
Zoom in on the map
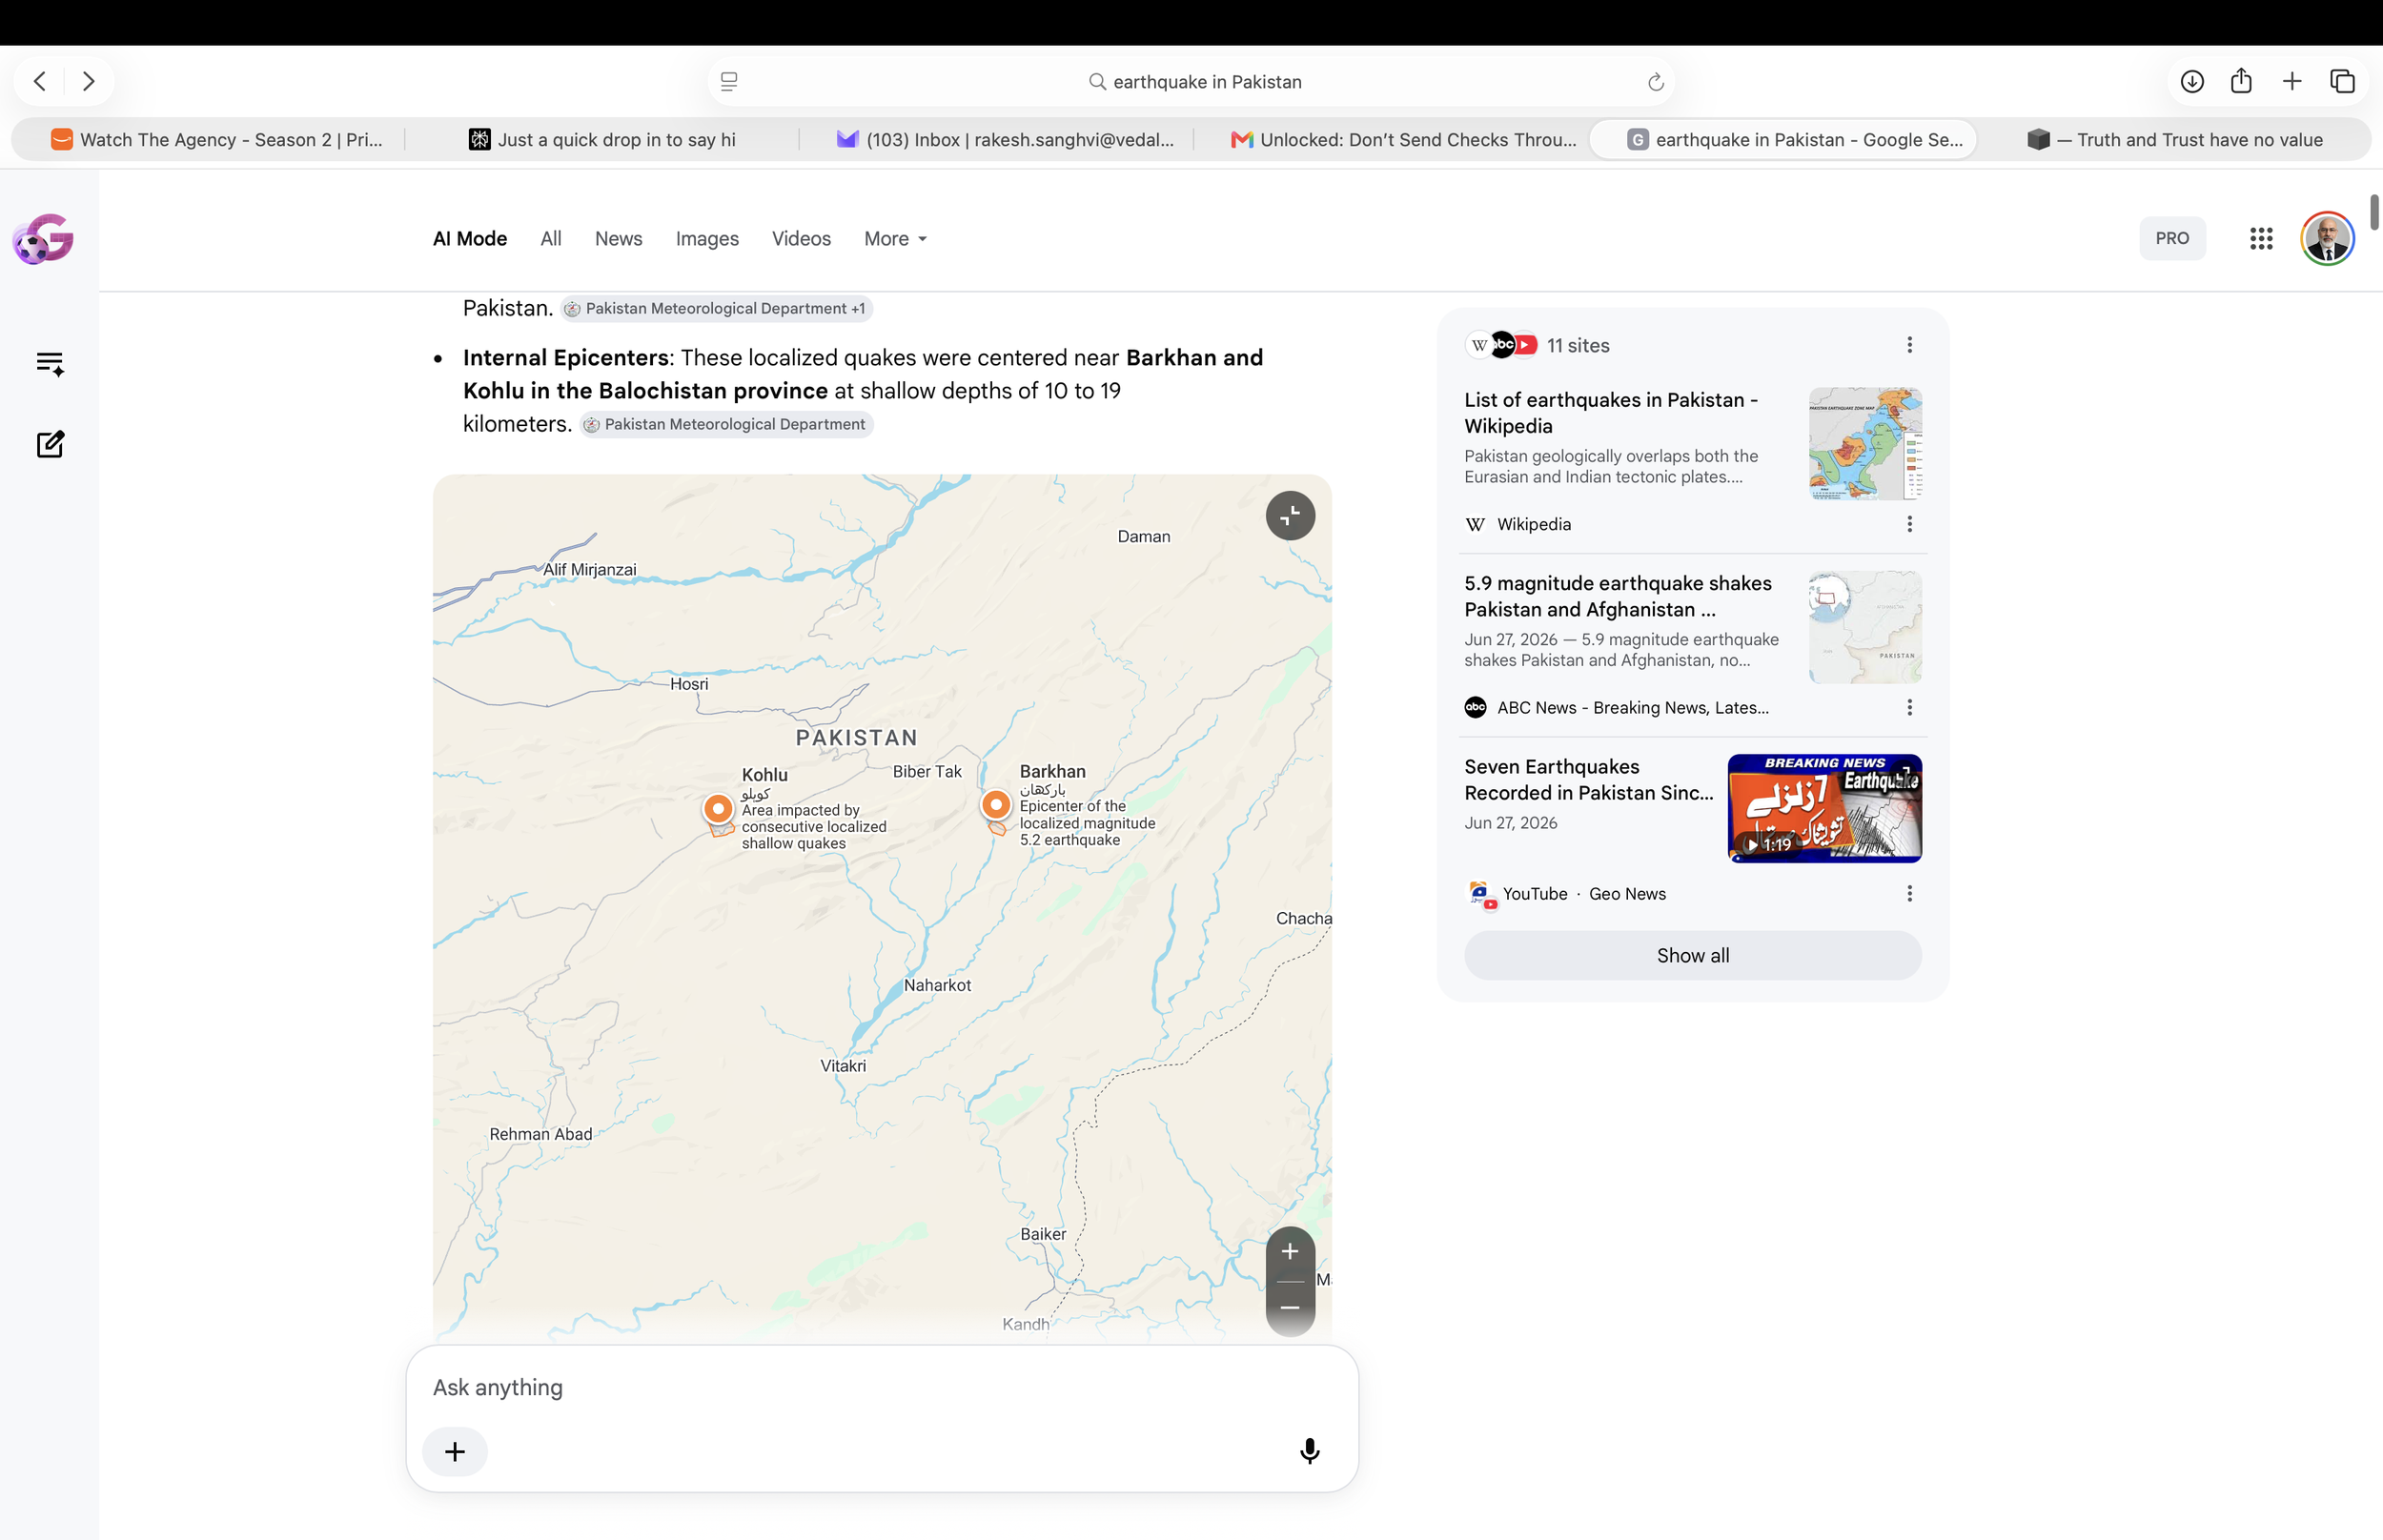[x=1290, y=1252]
